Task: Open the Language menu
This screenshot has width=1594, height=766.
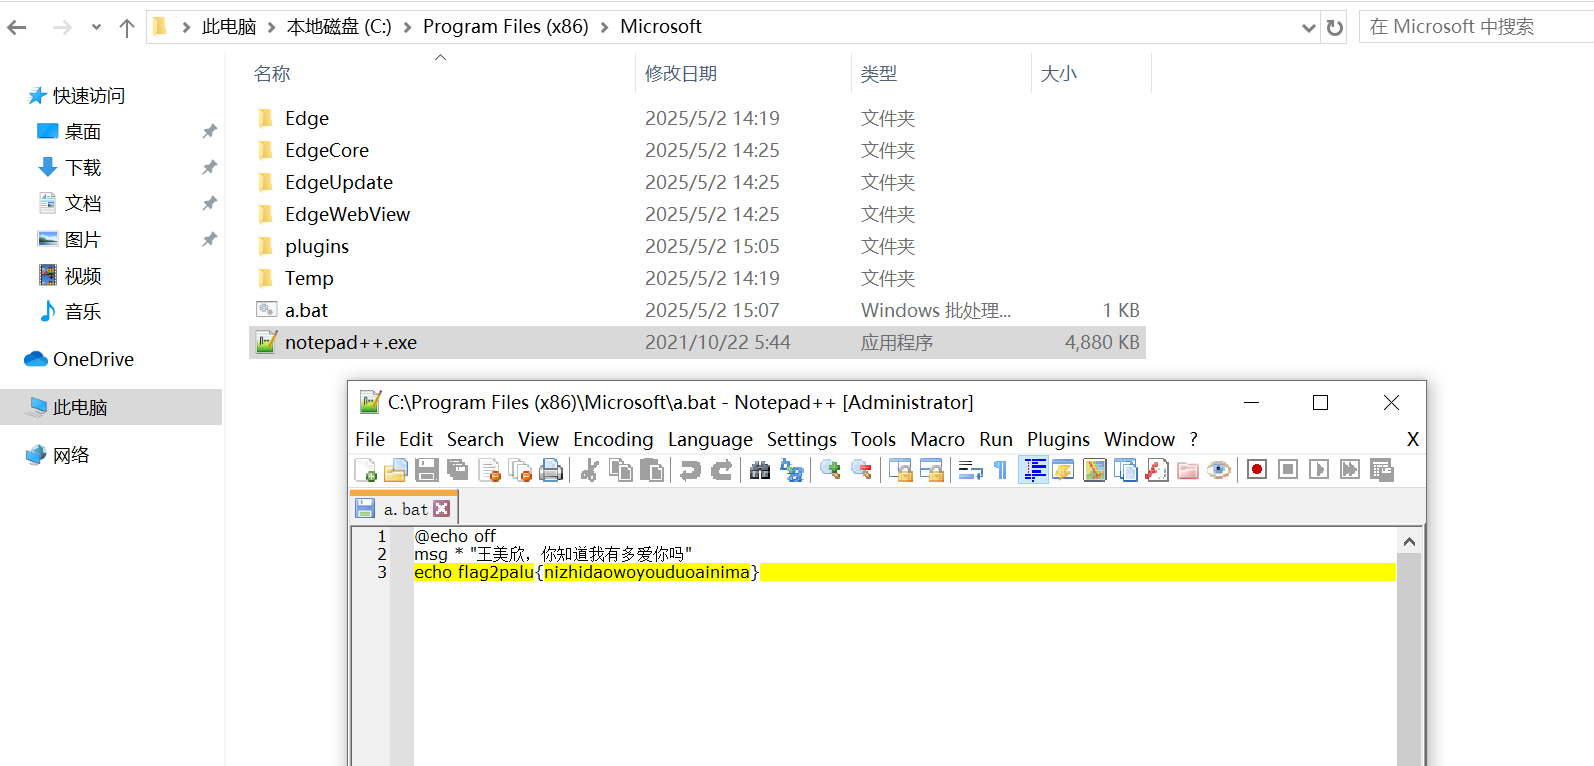Action: coord(710,439)
